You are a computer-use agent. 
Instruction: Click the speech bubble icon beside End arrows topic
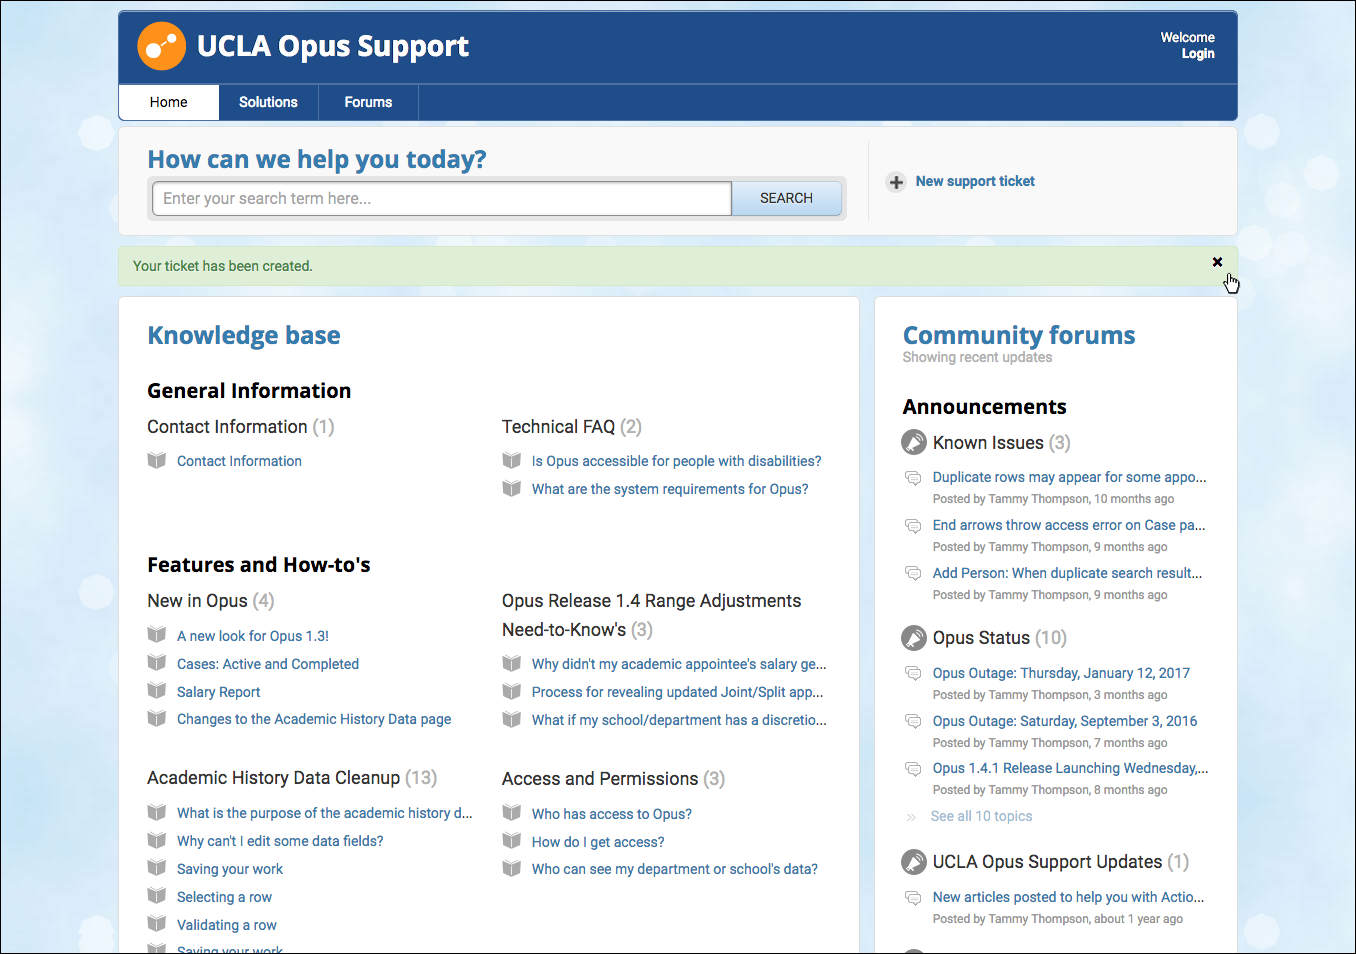click(913, 526)
